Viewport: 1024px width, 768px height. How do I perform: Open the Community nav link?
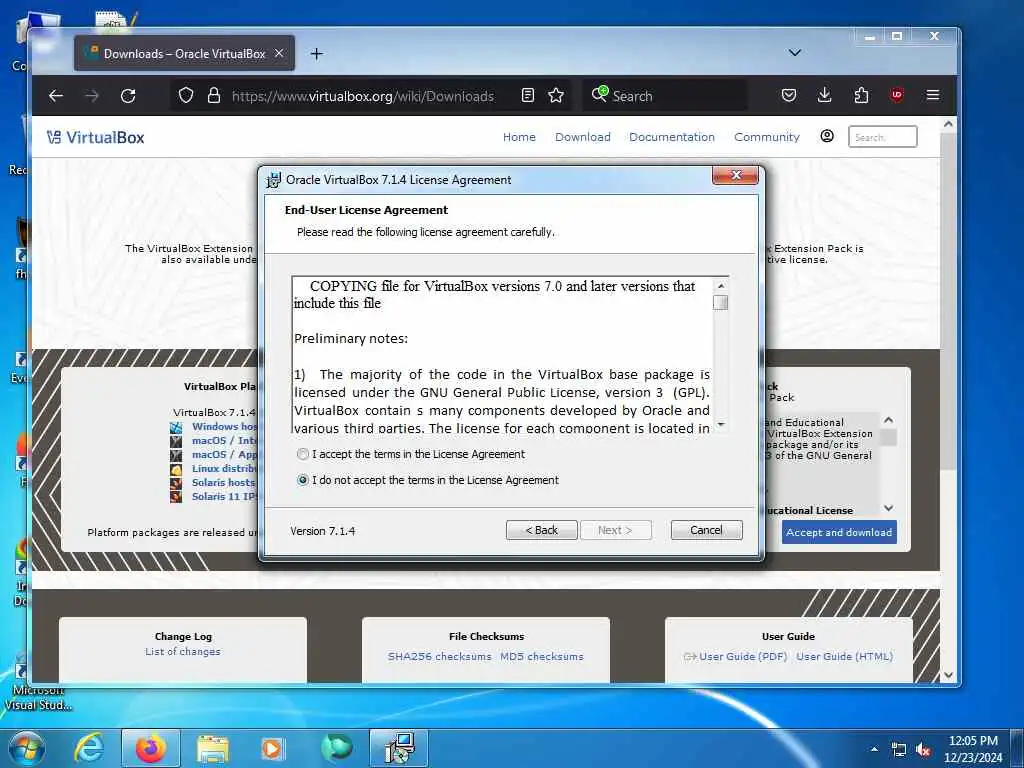767,137
